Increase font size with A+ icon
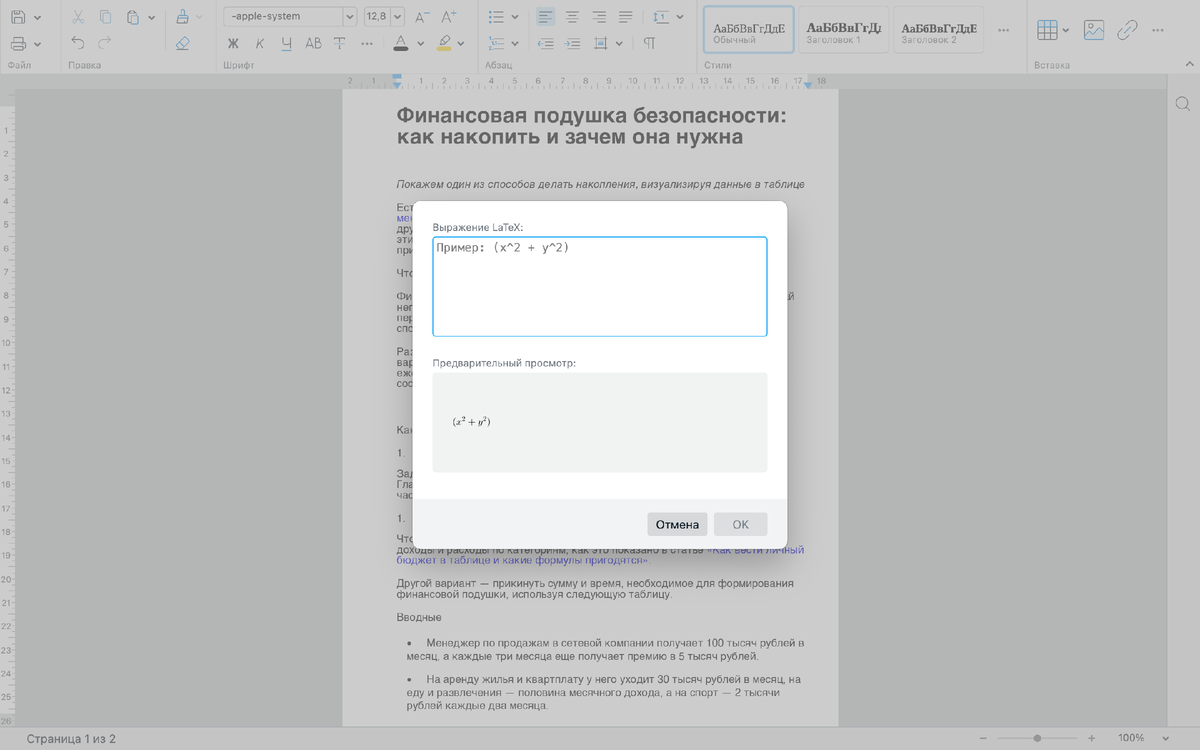 point(448,18)
